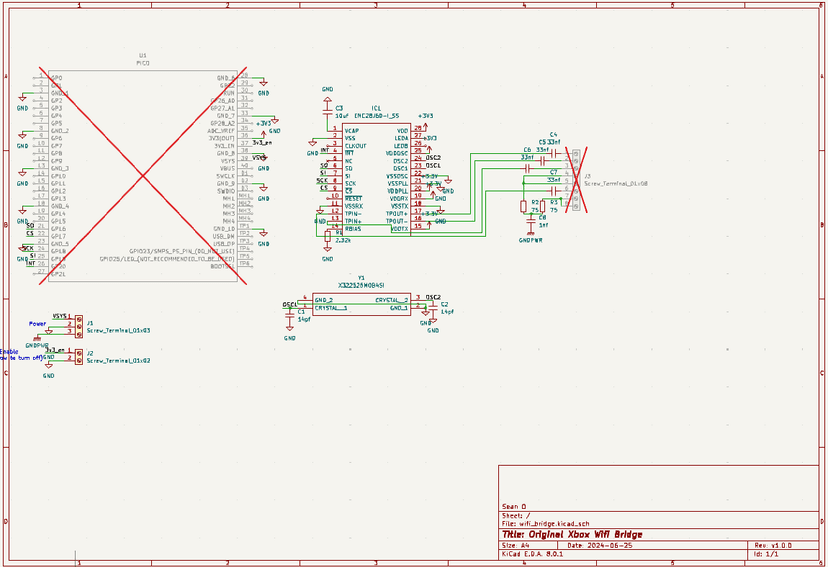The image size is (828, 567).
Task: Select the blue 'Power' text label
Action: pos(37,324)
